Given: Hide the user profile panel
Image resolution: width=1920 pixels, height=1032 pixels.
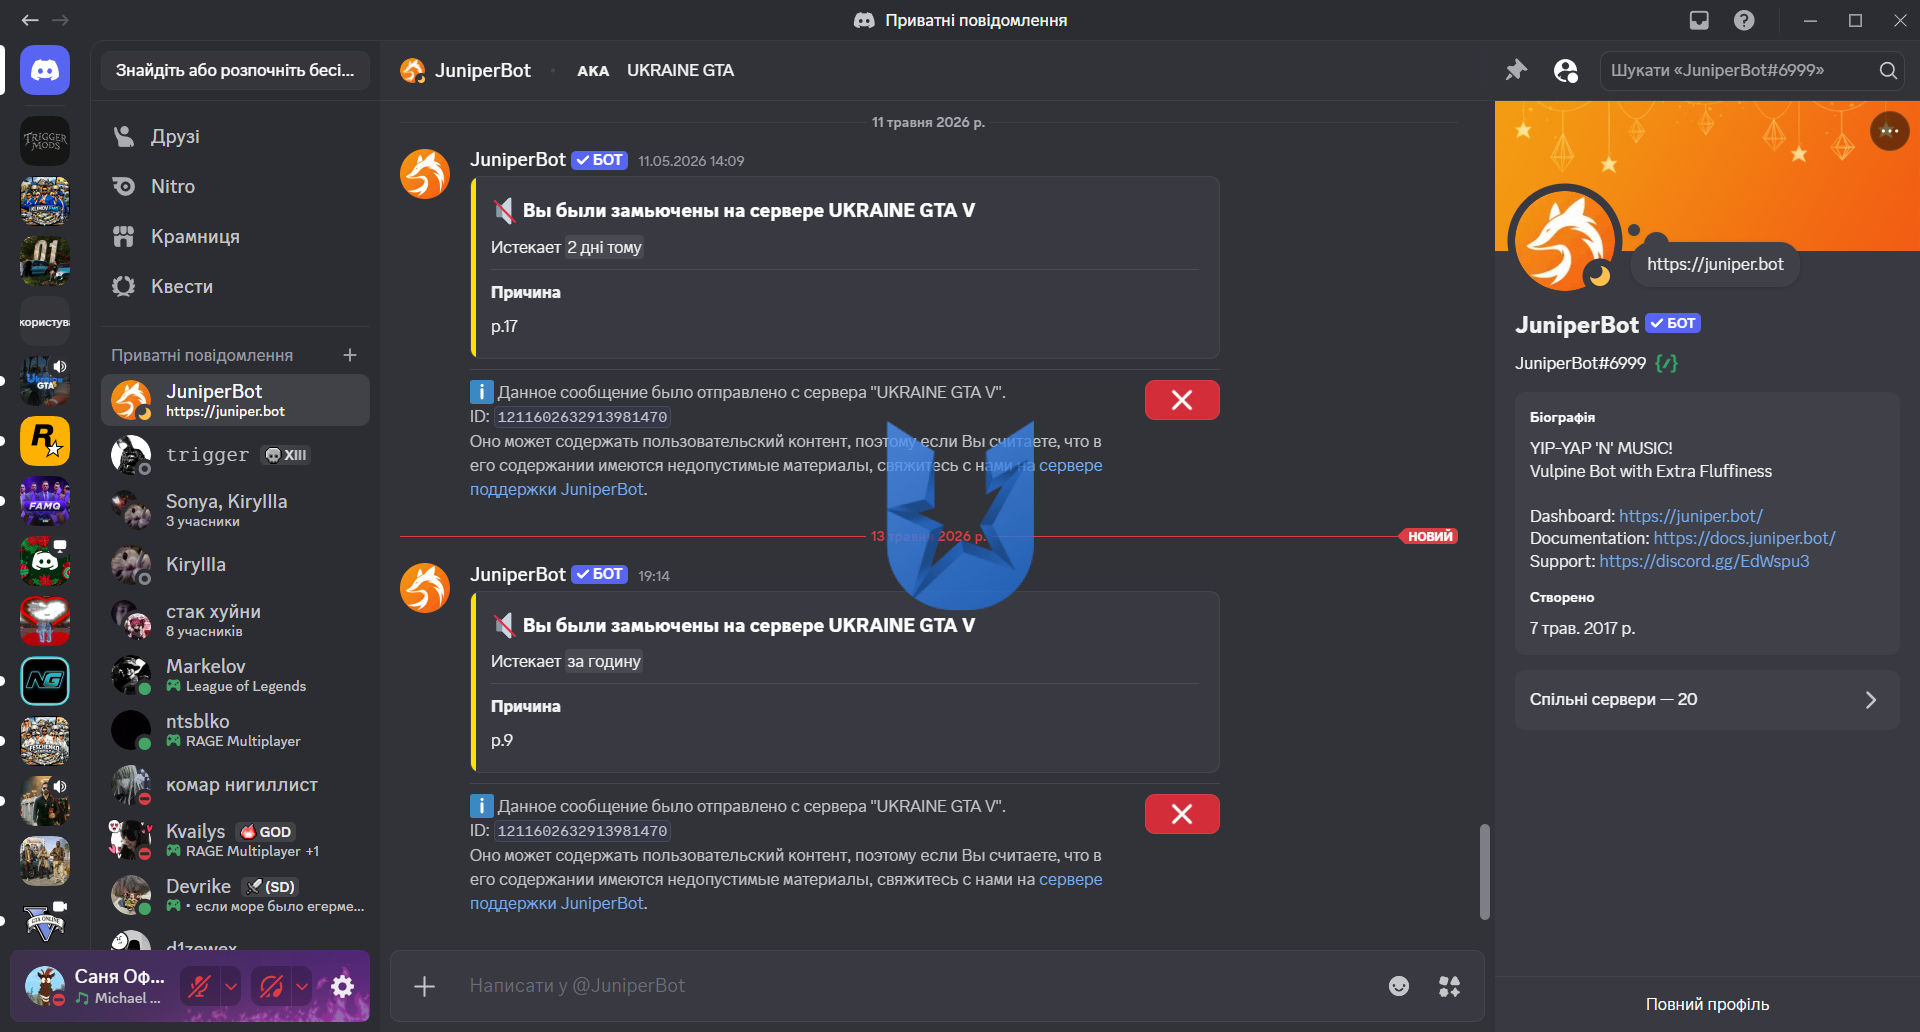Looking at the screenshot, I should pyautogui.click(x=1565, y=70).
